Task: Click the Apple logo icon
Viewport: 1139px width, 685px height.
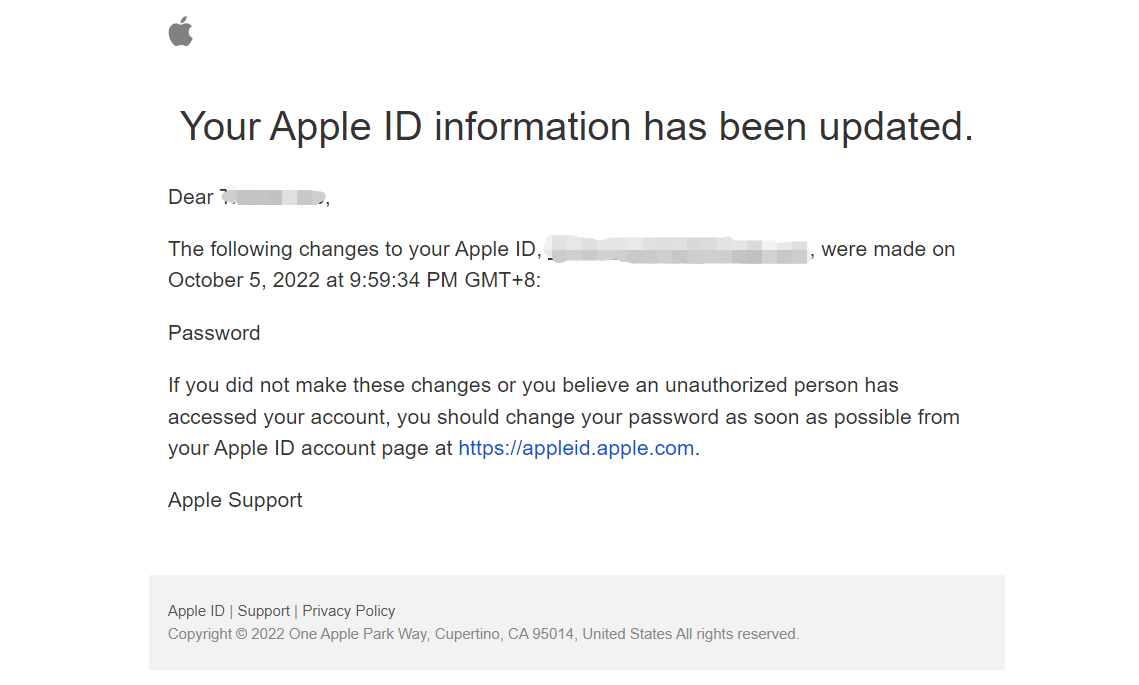Action: pos(180,32)
